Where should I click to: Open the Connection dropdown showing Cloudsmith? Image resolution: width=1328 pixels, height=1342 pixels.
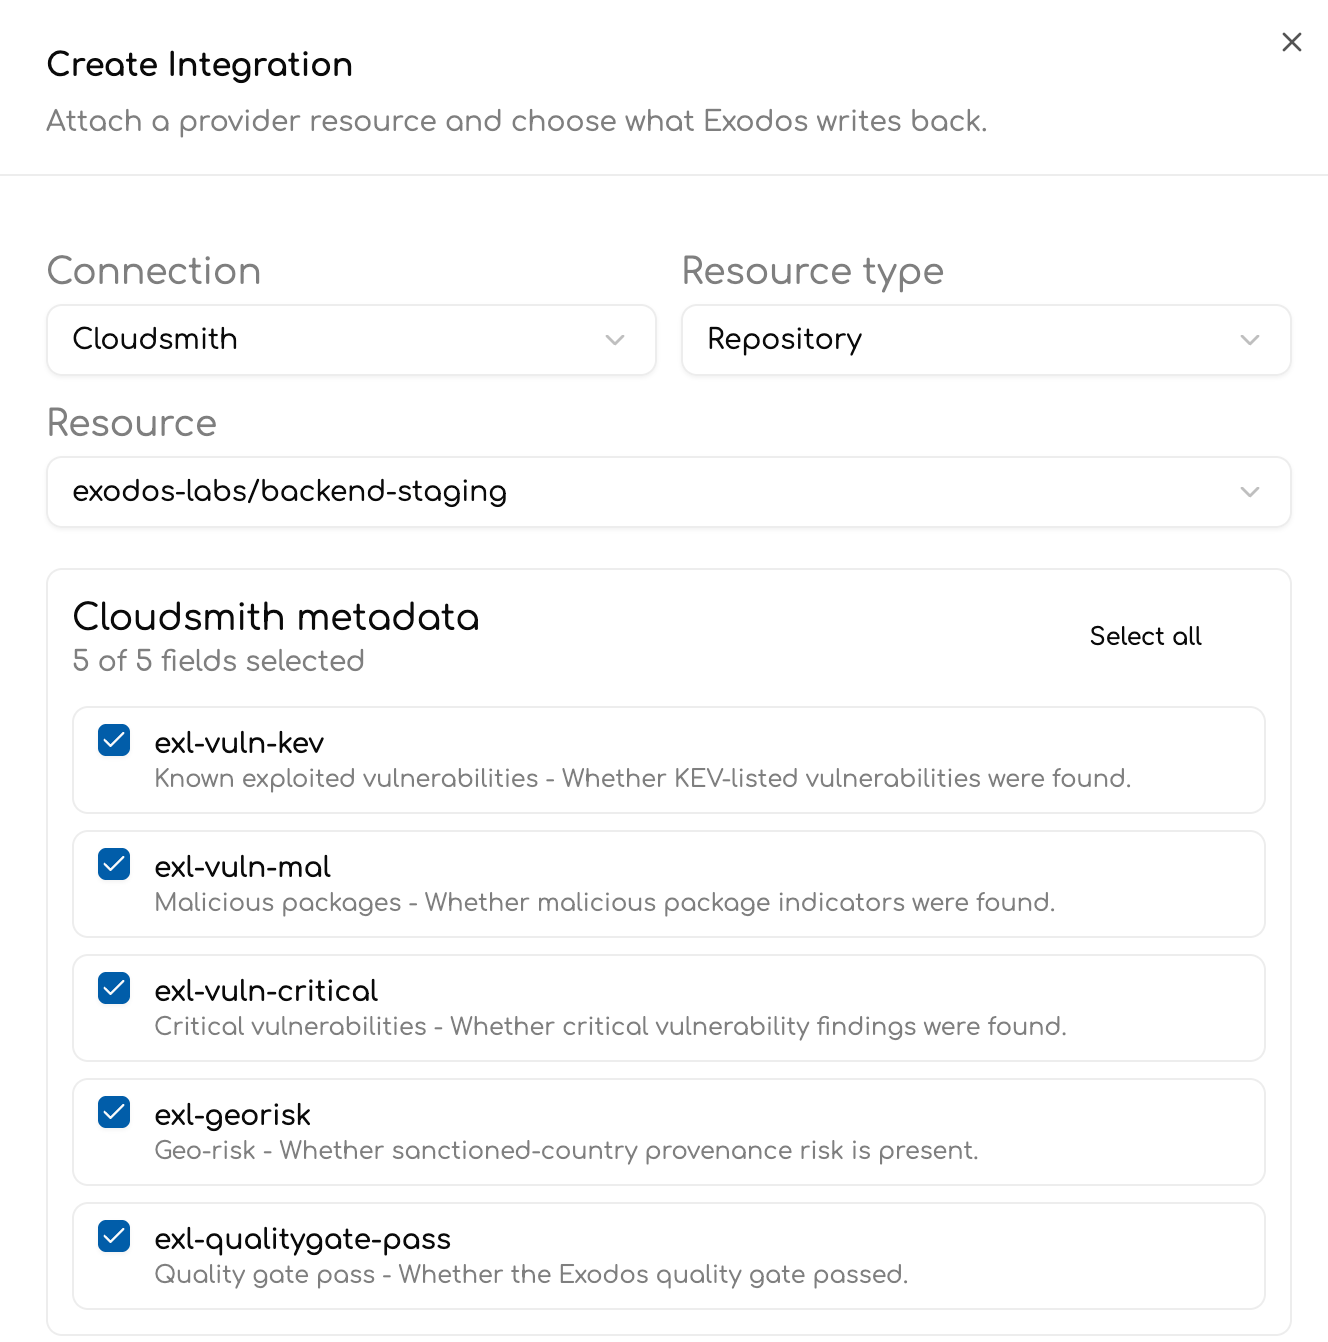[351, 340]
